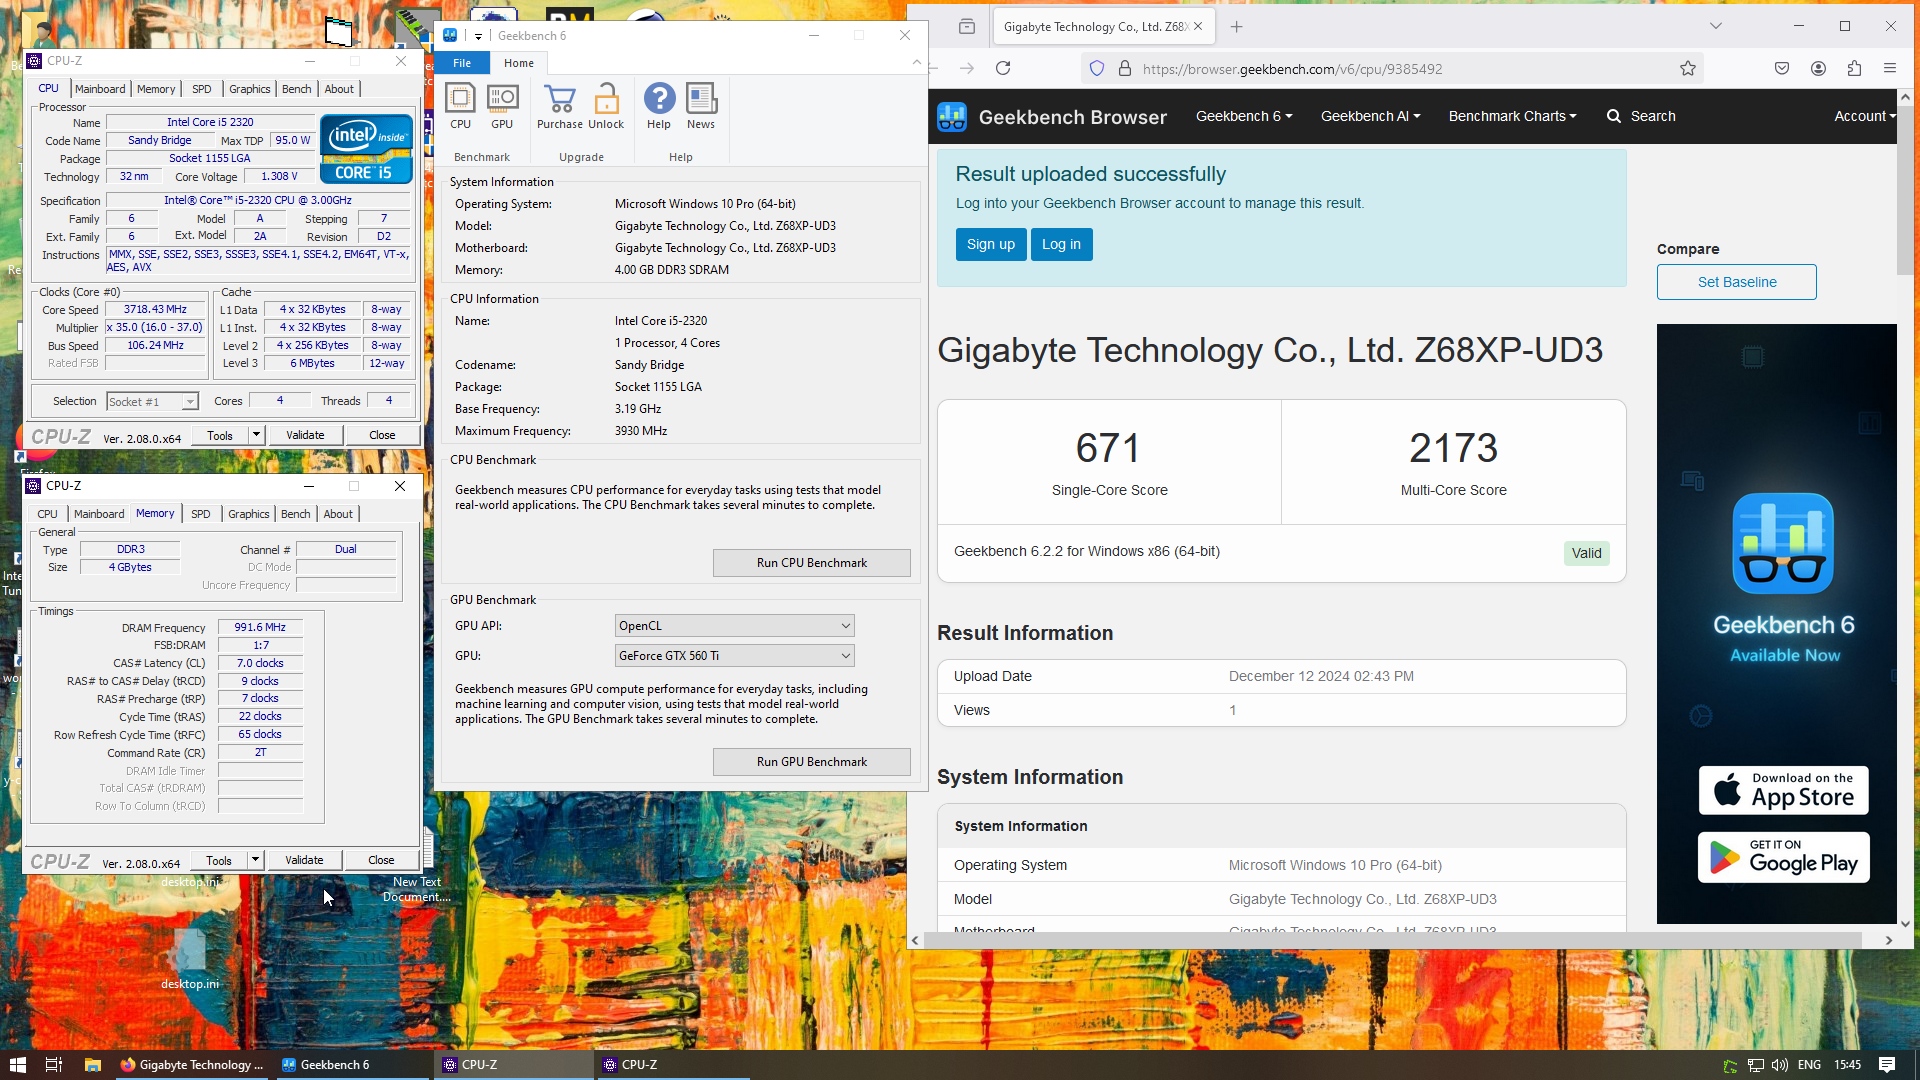Image resolution: width=1920 pixels, height=1080 pixels.
Task: Open the notification center icon in taskbar
Action: tap(1887, 1065)
